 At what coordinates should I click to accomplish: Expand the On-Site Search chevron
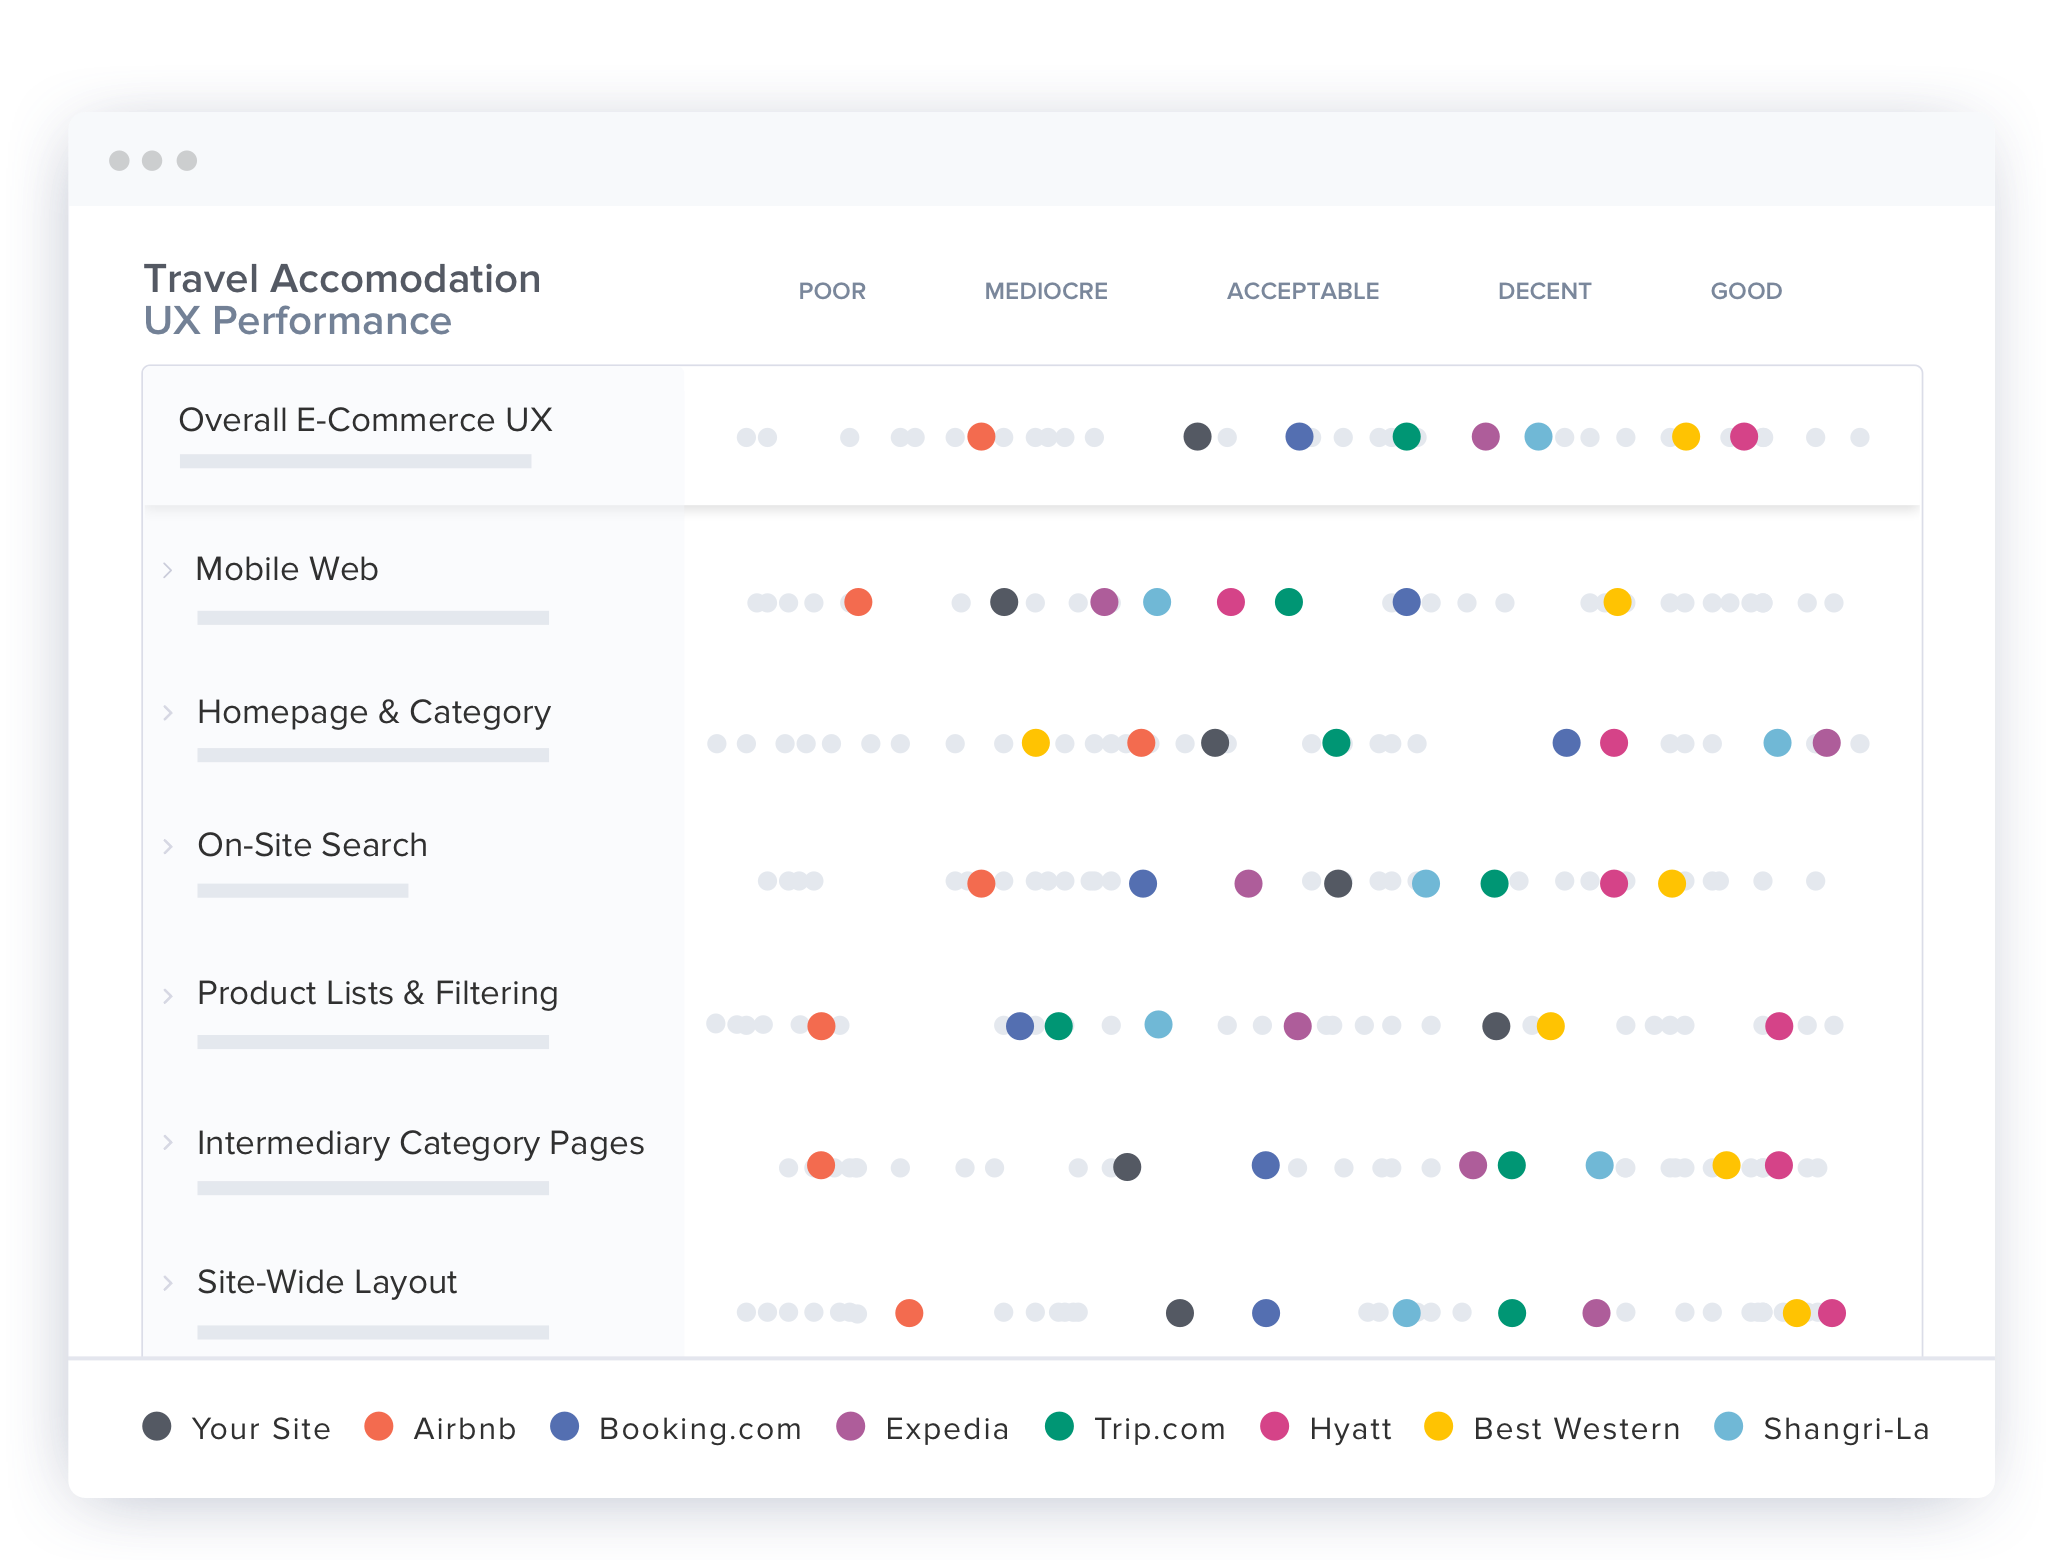click(168, 846)
